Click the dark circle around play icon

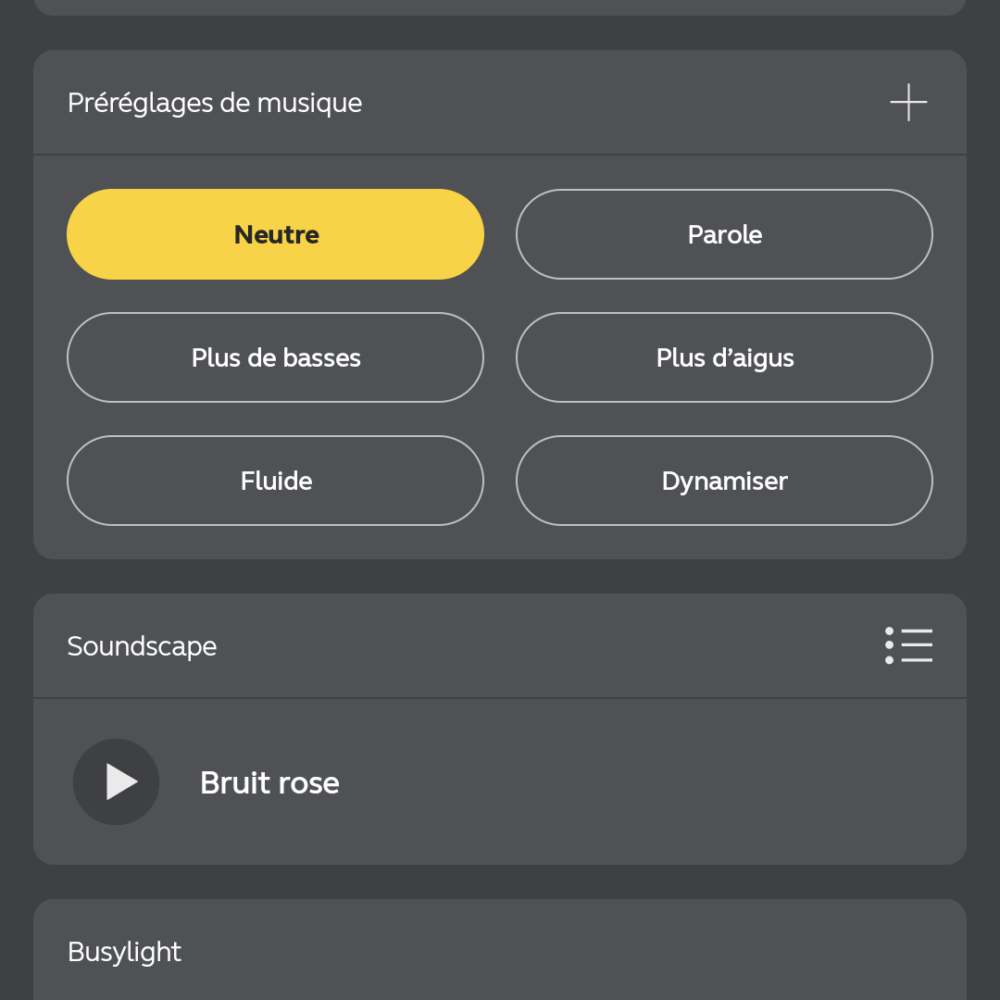pos(116,782)
